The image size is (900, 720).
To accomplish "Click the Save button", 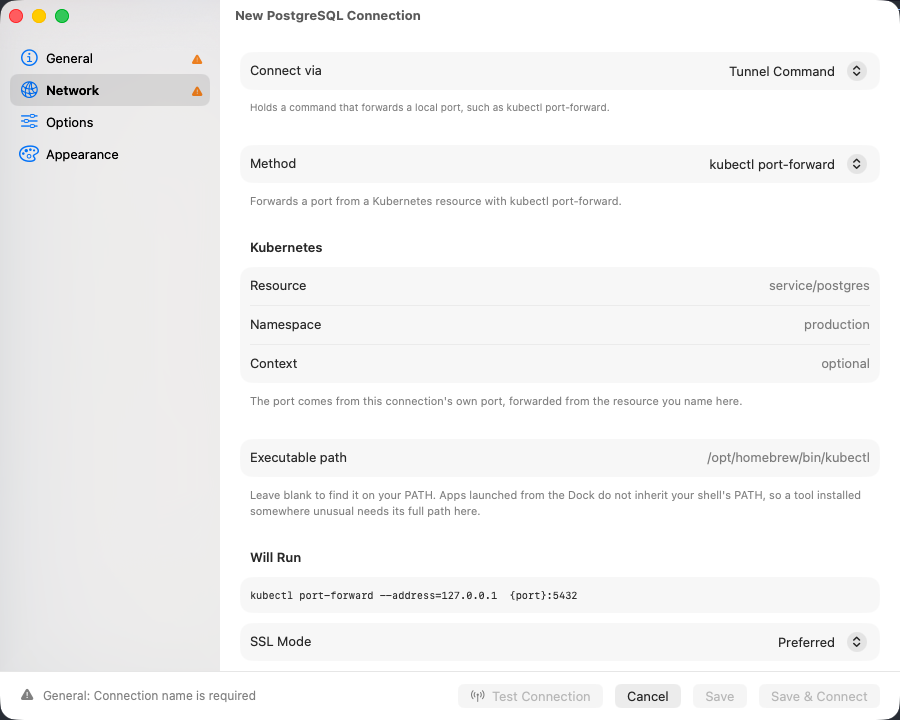I will 719,696.
